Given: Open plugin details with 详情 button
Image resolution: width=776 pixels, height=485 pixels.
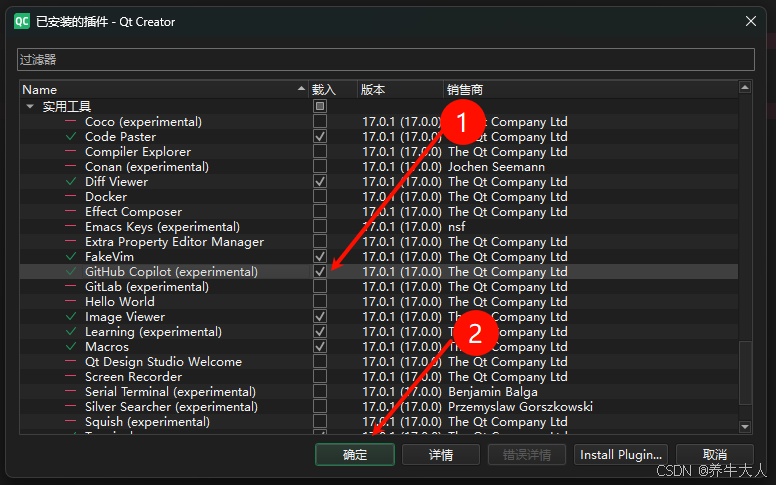Looking at the screenshot, I should [x=441, y=454].
